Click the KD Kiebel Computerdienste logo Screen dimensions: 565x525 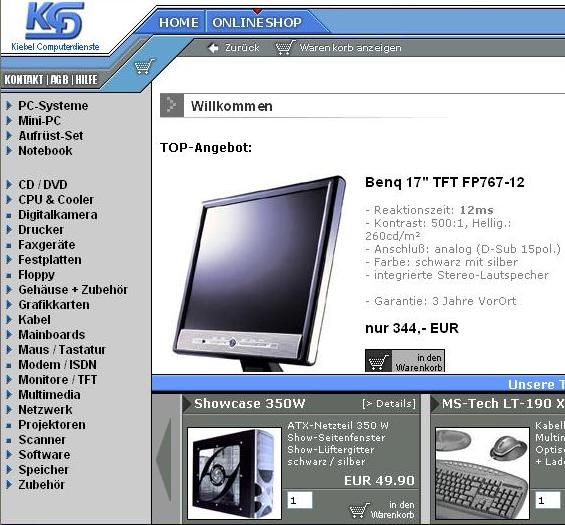coord(55,26)
